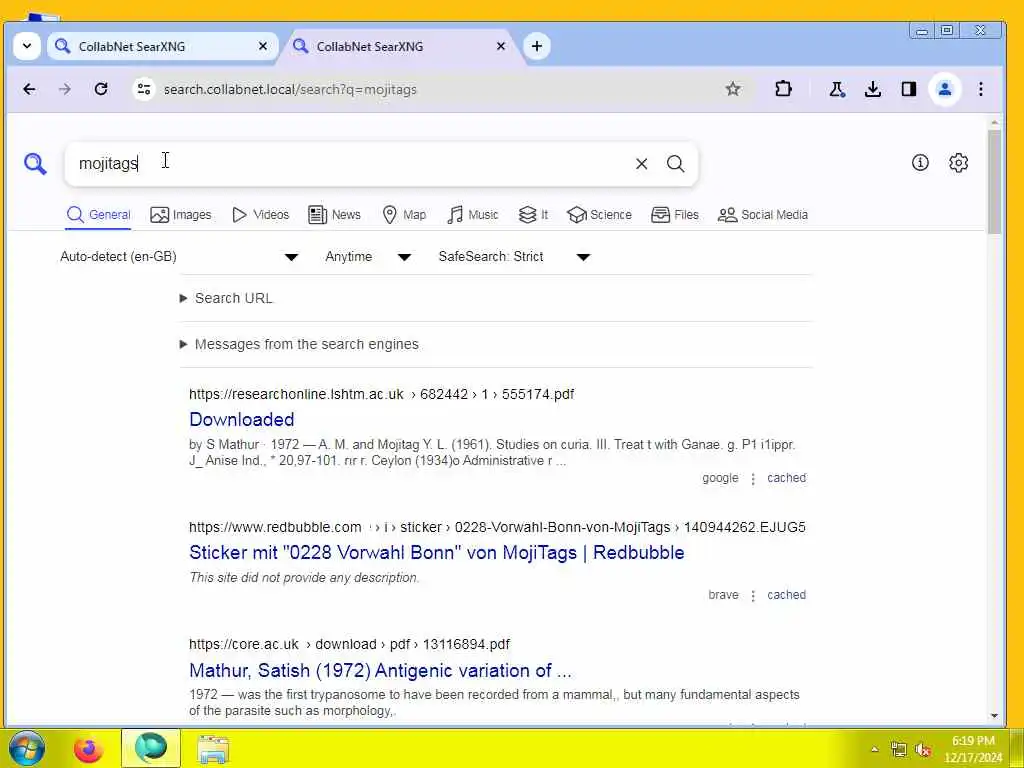Open the Anytime time range dropdown

coord(368,257)
